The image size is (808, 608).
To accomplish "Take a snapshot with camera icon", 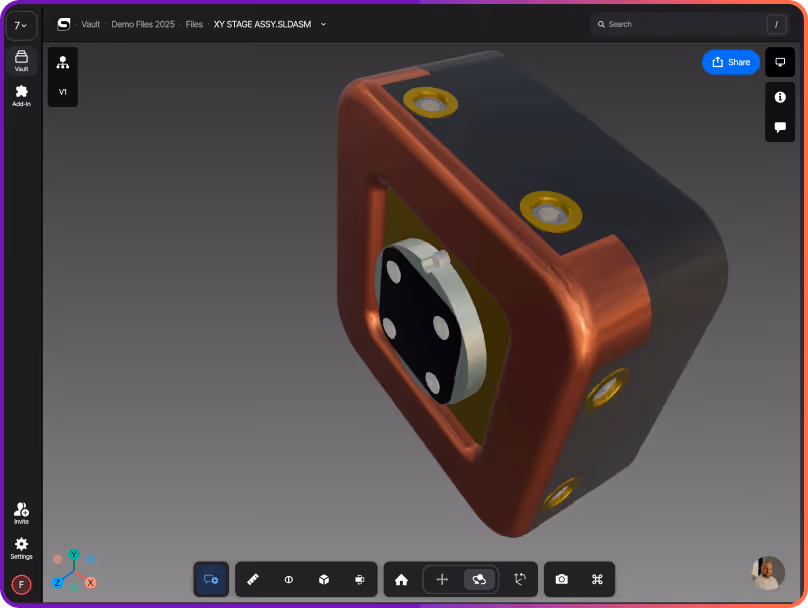I will [x=562, y=580].
